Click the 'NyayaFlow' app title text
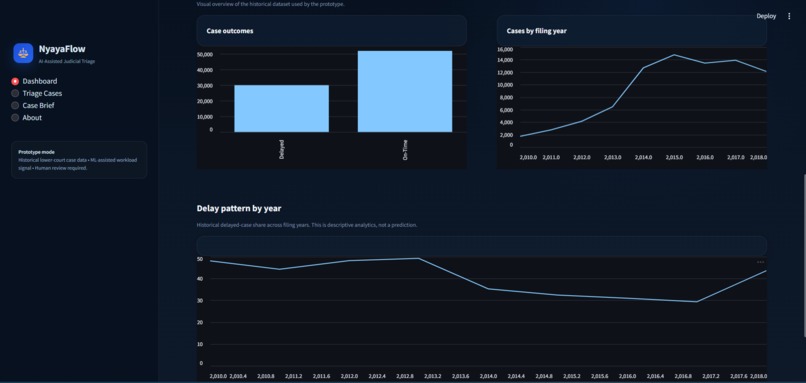Viewport: 806px width, 383px height. pyautogui.click(x=62, y=49)
